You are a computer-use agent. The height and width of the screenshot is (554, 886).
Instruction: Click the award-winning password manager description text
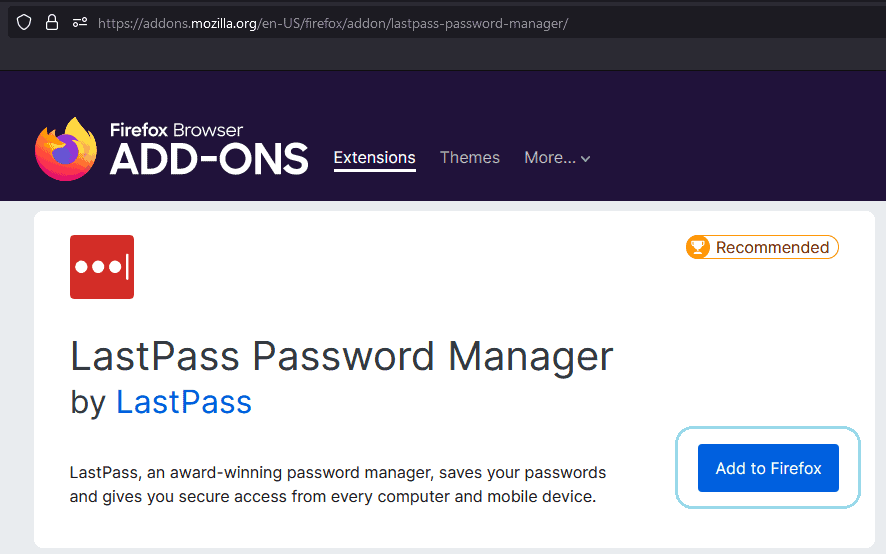pyautogui.click(x=338, y=484)
